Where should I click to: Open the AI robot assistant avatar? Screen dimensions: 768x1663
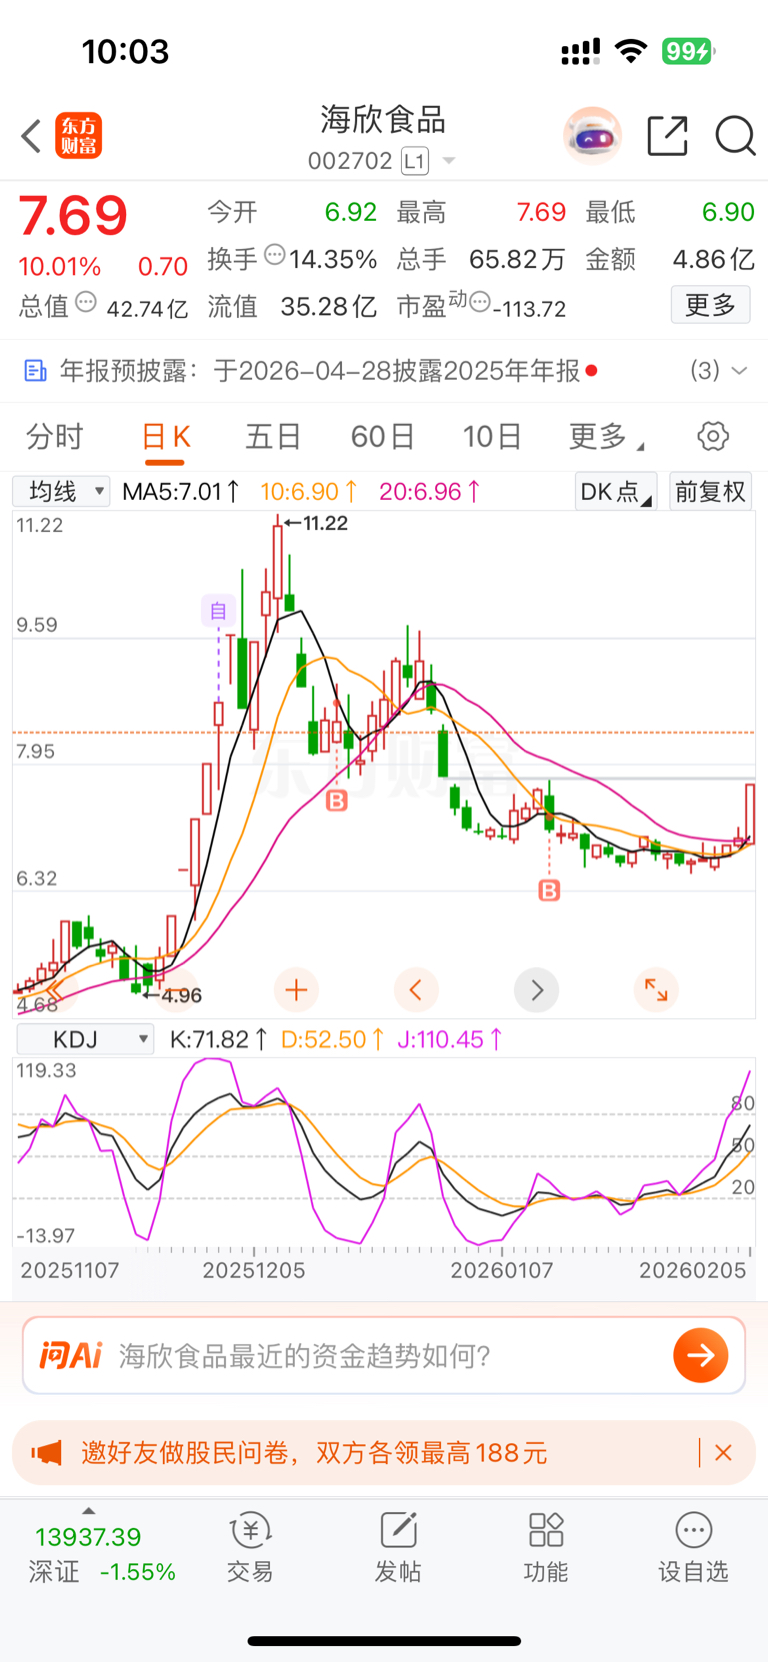[592, 135]
